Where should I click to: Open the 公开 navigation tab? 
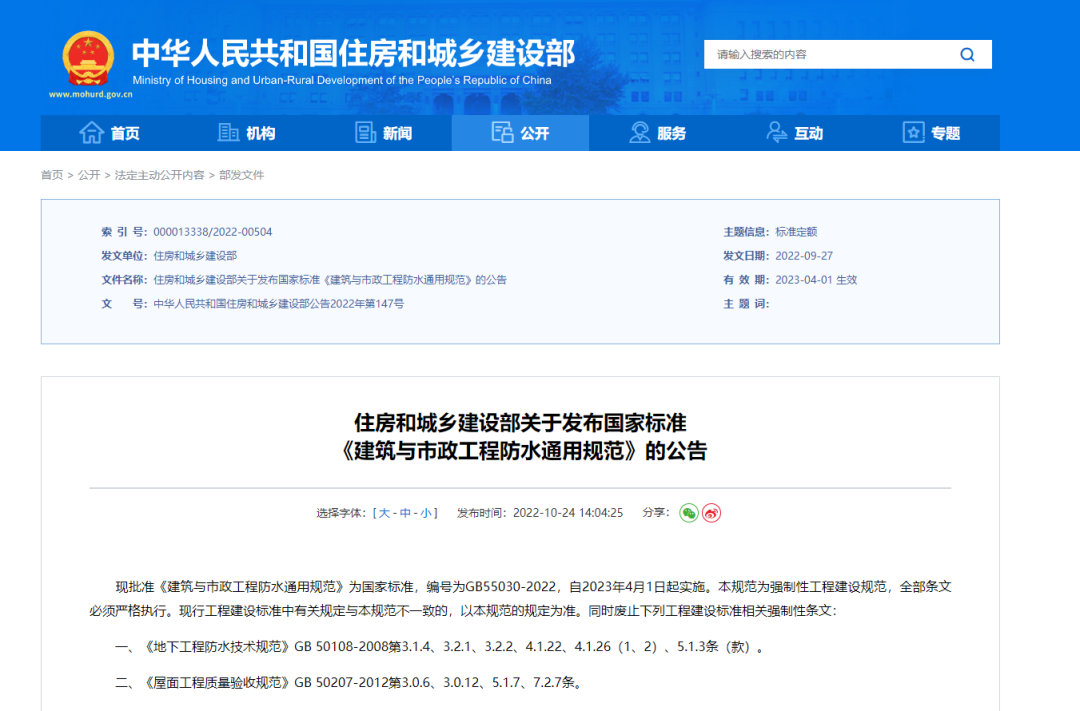pyautogui.click(x=520, y=133)
